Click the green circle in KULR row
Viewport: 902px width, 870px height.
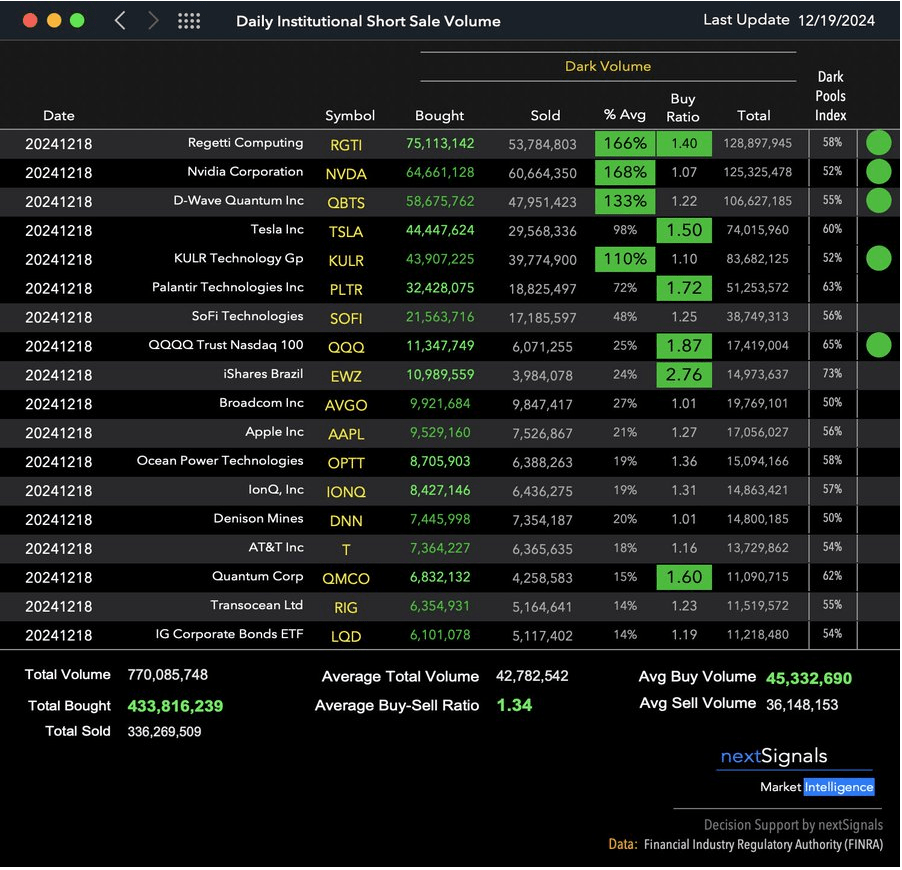[878, 259]
